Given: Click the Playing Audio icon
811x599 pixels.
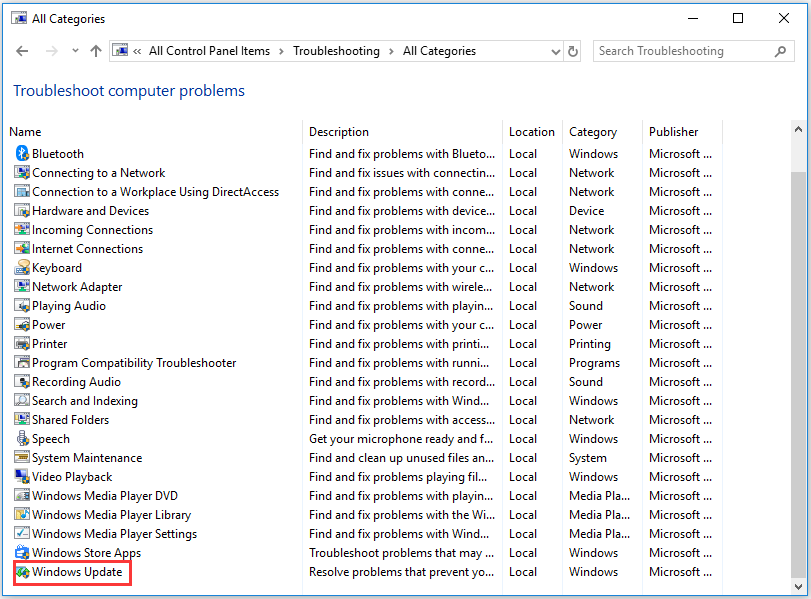Looking at the screenshot, I should click(22, 305).
